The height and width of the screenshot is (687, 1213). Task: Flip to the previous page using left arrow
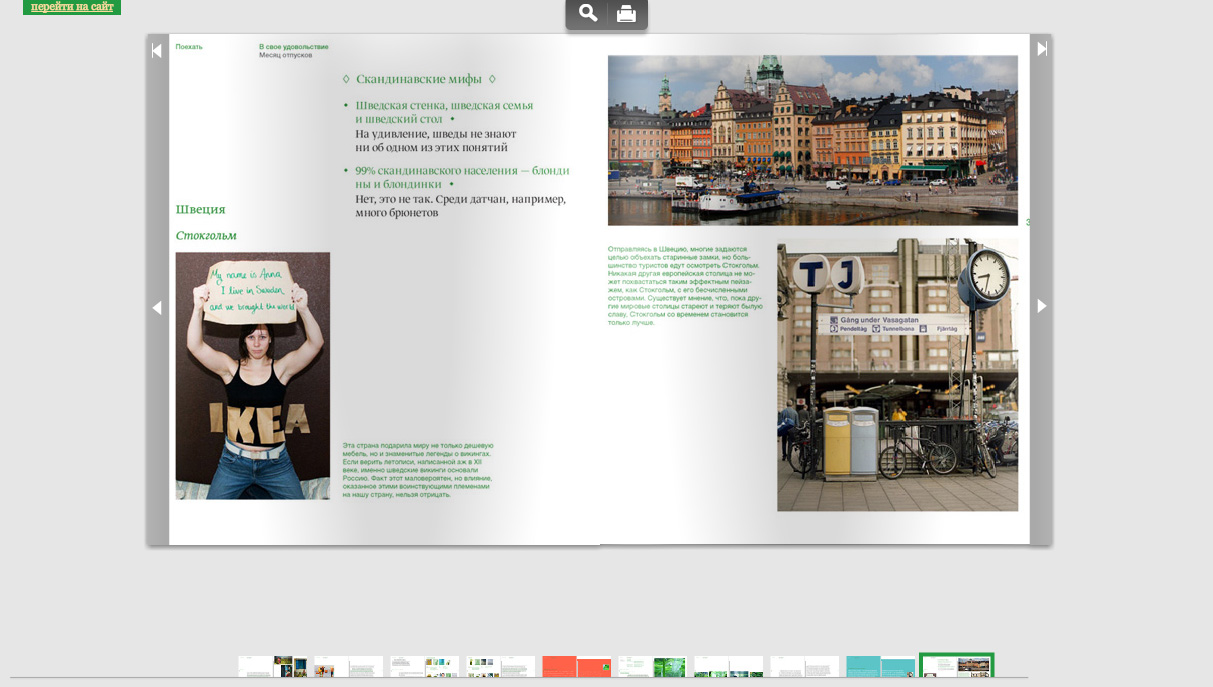click(x=157, y=307)
